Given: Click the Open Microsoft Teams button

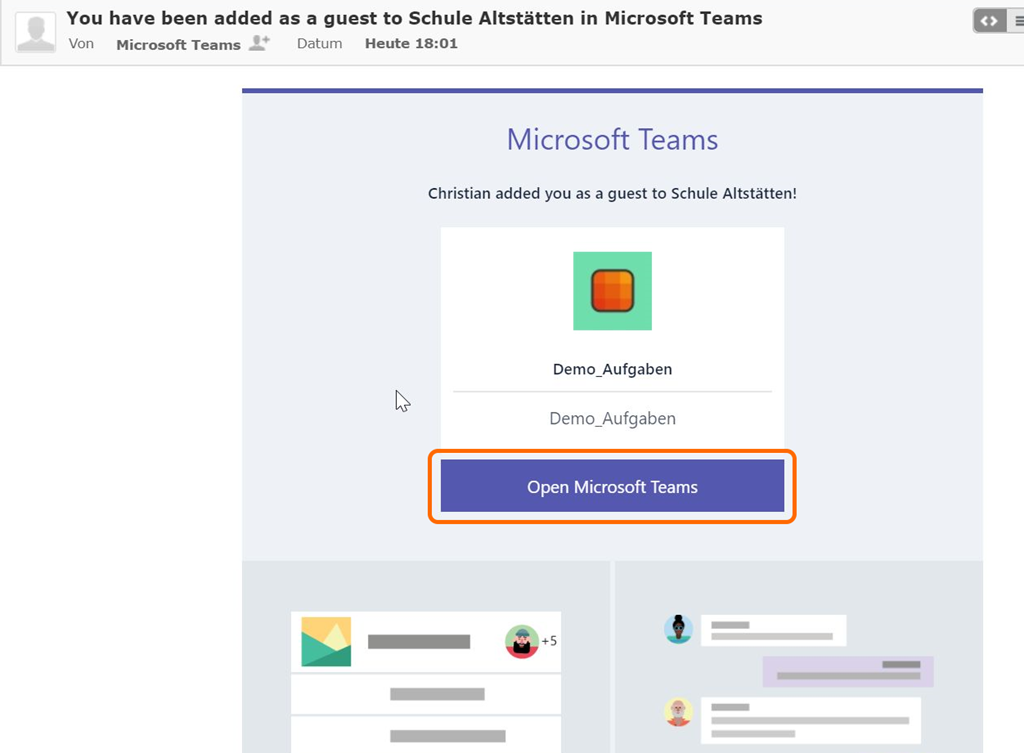Looking at the screenshot, I should [612, 487].
